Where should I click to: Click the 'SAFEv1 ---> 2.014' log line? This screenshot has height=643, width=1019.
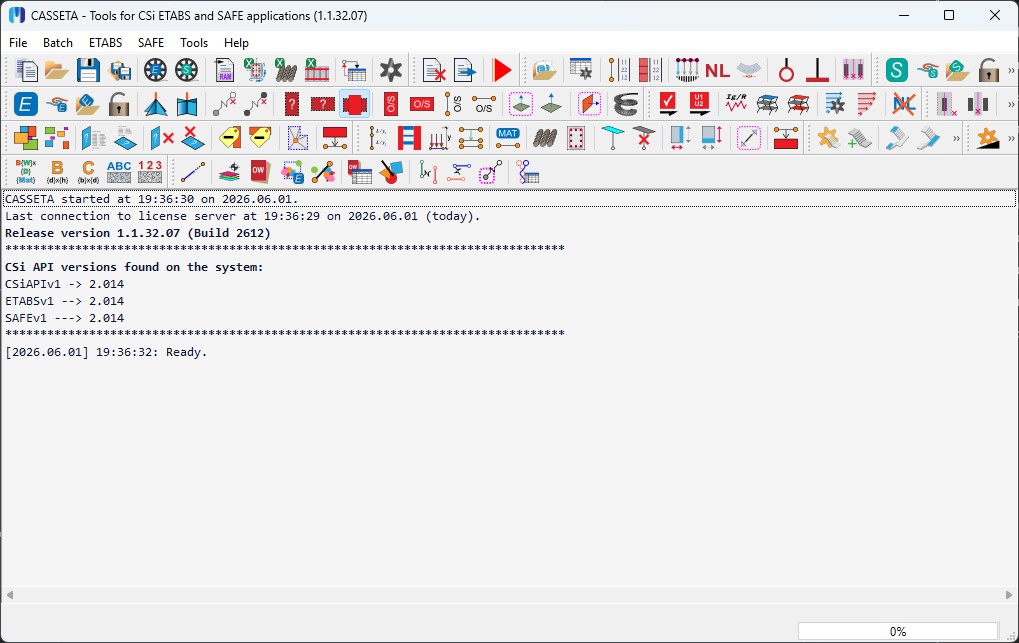coord(64,318)
